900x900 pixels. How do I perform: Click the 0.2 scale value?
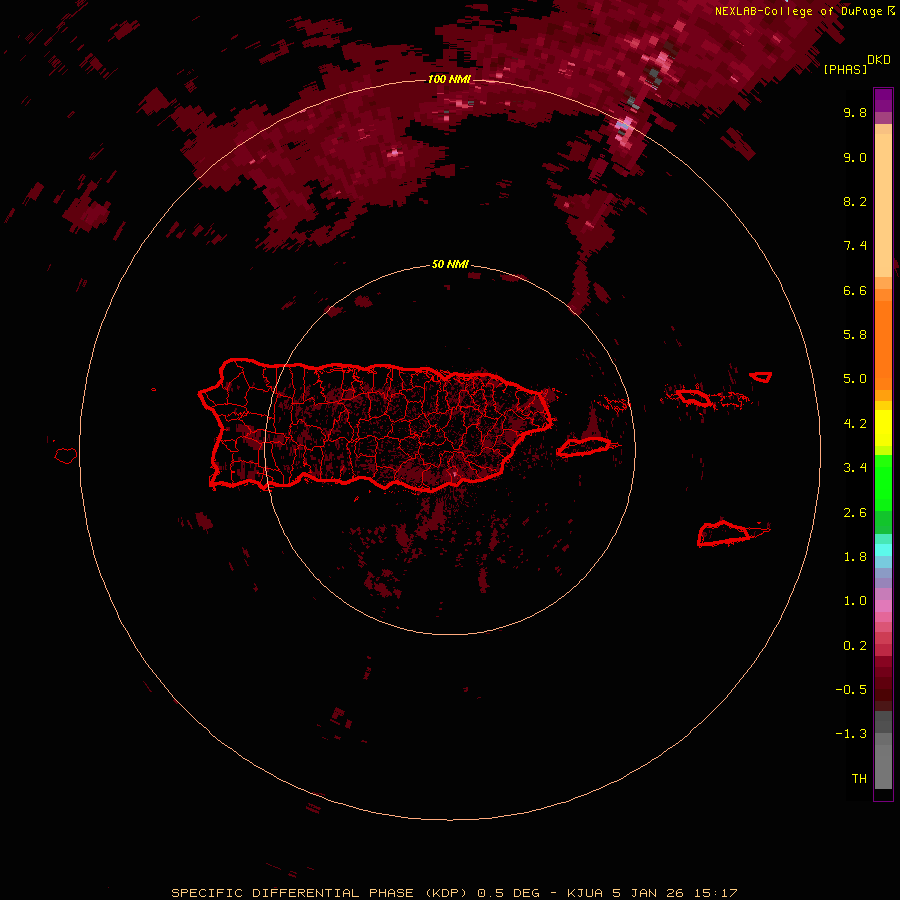(x=855, y=646)
